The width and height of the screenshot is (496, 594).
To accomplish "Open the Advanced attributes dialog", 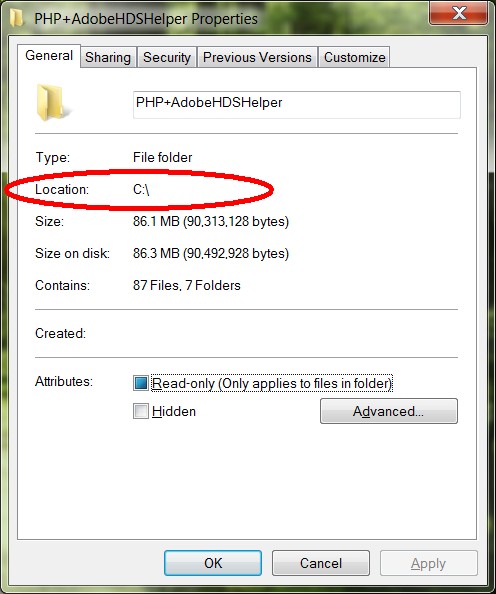I will point(389,411).
